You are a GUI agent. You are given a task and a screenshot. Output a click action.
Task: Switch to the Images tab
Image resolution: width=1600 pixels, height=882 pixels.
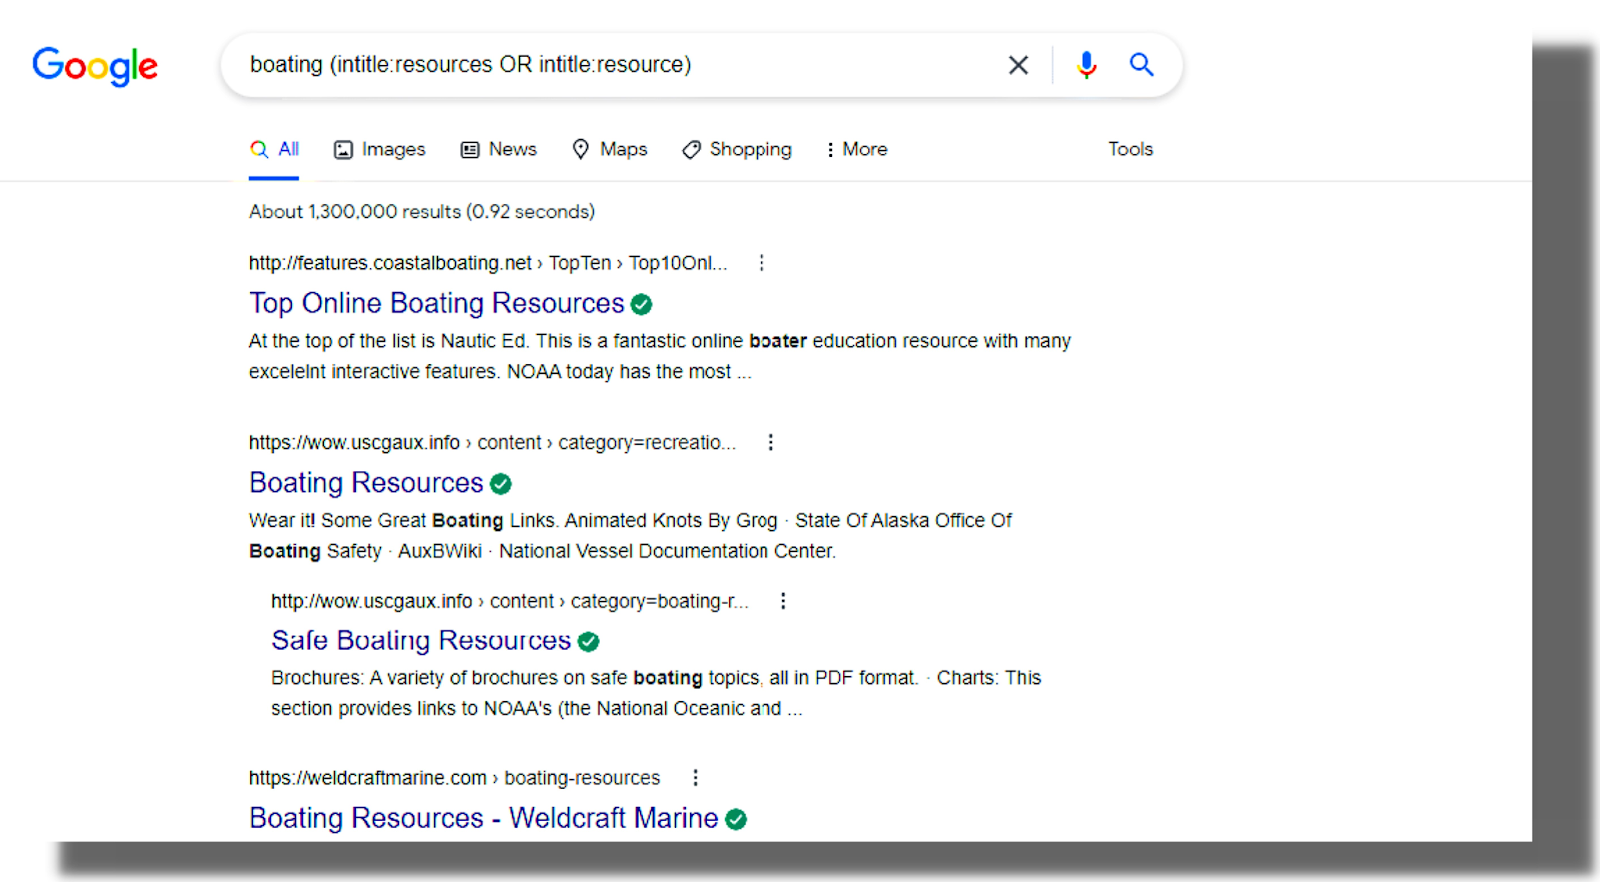click(x=379, y=149)
